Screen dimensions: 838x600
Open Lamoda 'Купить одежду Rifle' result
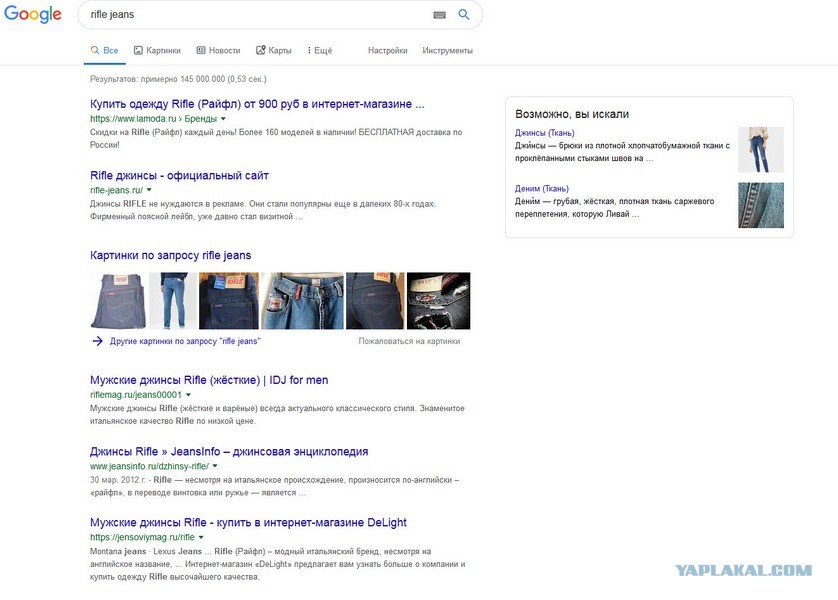(x=257, y=104)
